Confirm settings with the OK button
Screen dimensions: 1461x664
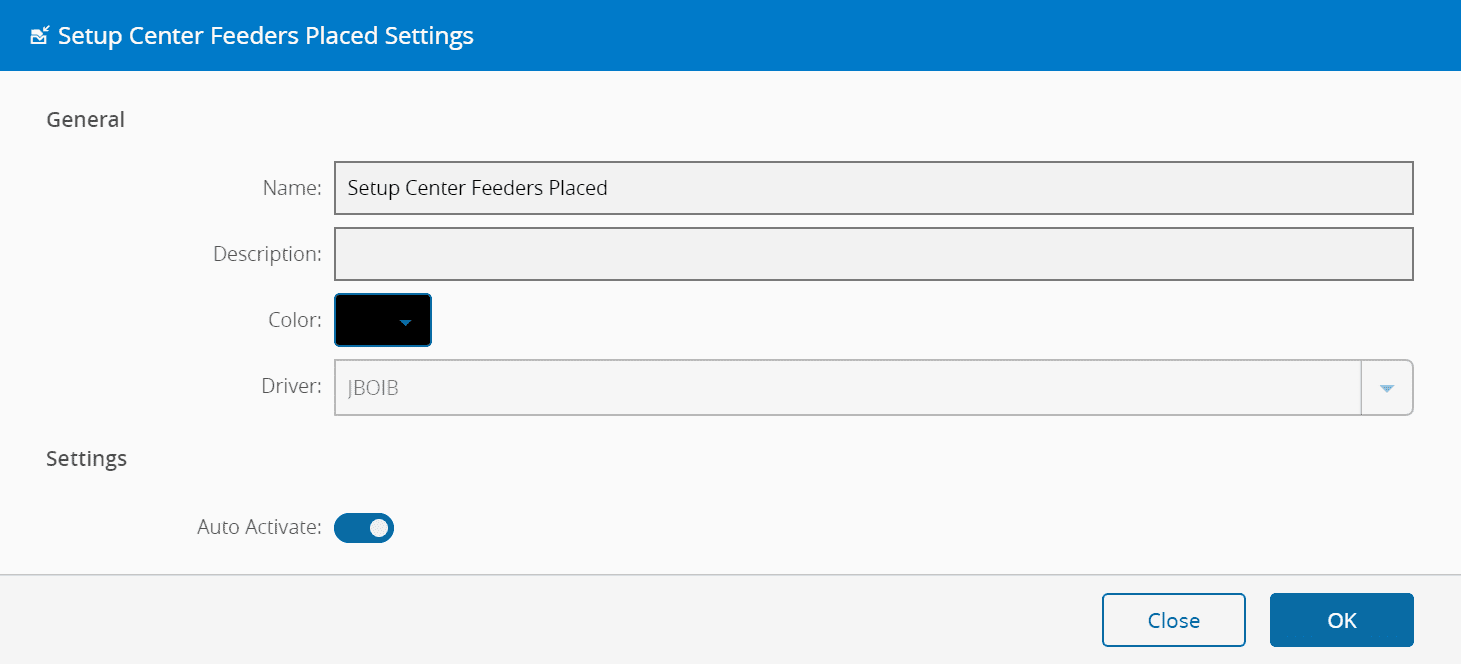1341,620
